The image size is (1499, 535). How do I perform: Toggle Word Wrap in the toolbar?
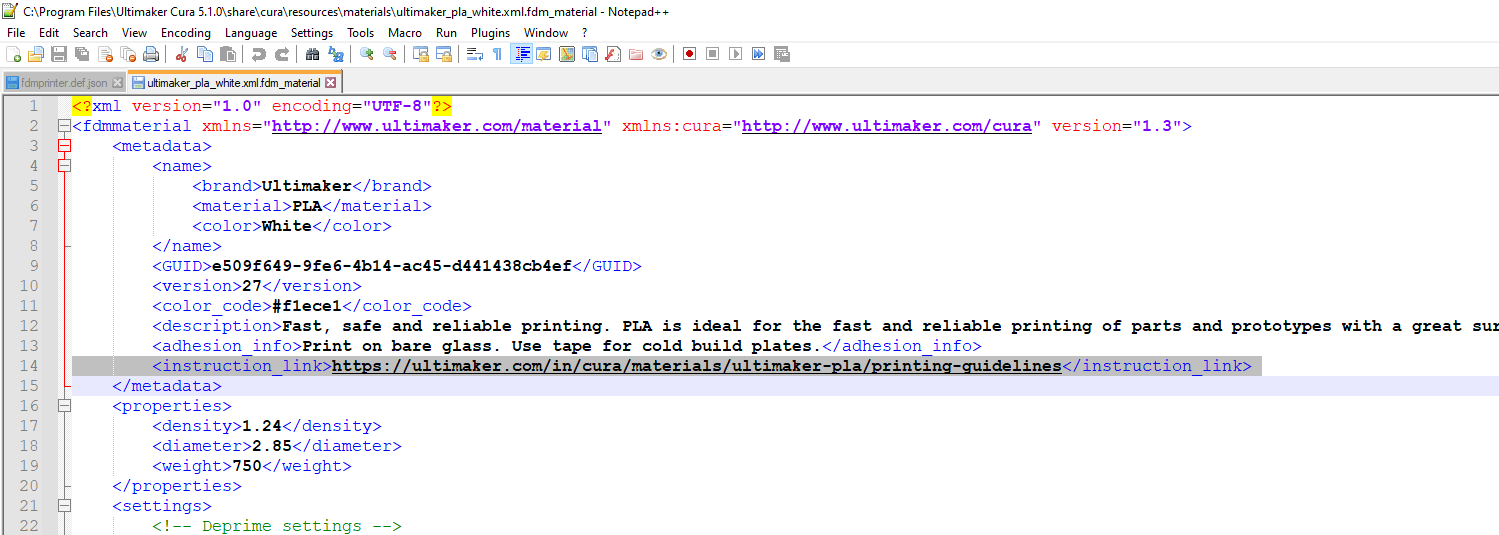[x=474, y=54]
